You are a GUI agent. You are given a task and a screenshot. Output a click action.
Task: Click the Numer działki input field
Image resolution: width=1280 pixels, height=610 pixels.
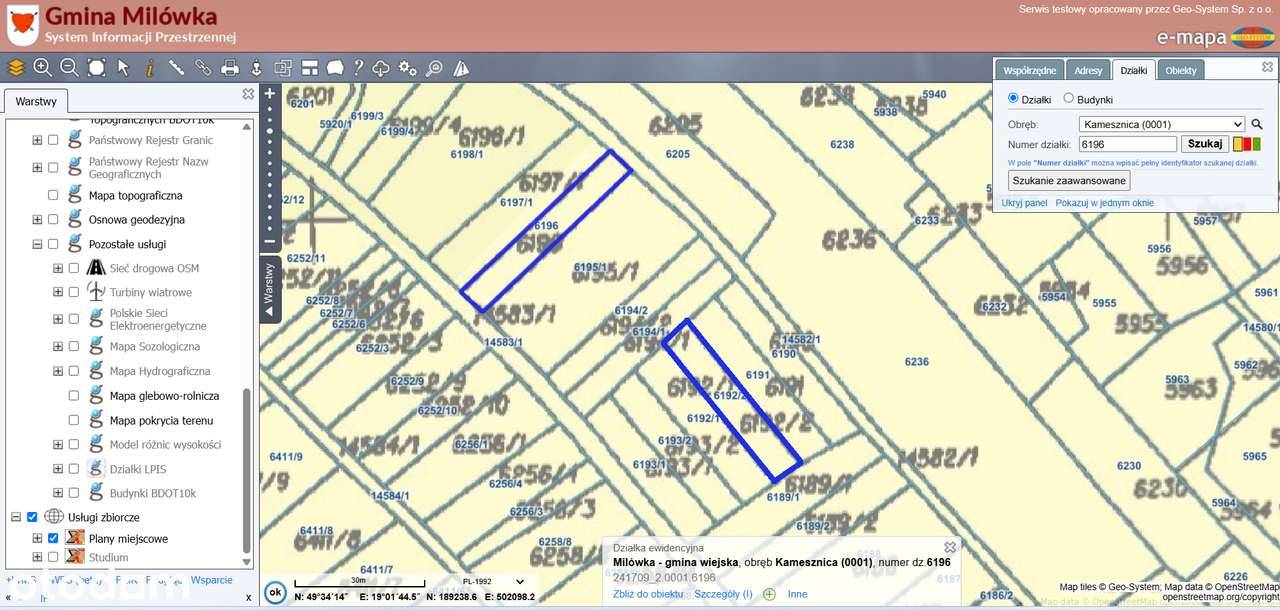[1128, 144]
